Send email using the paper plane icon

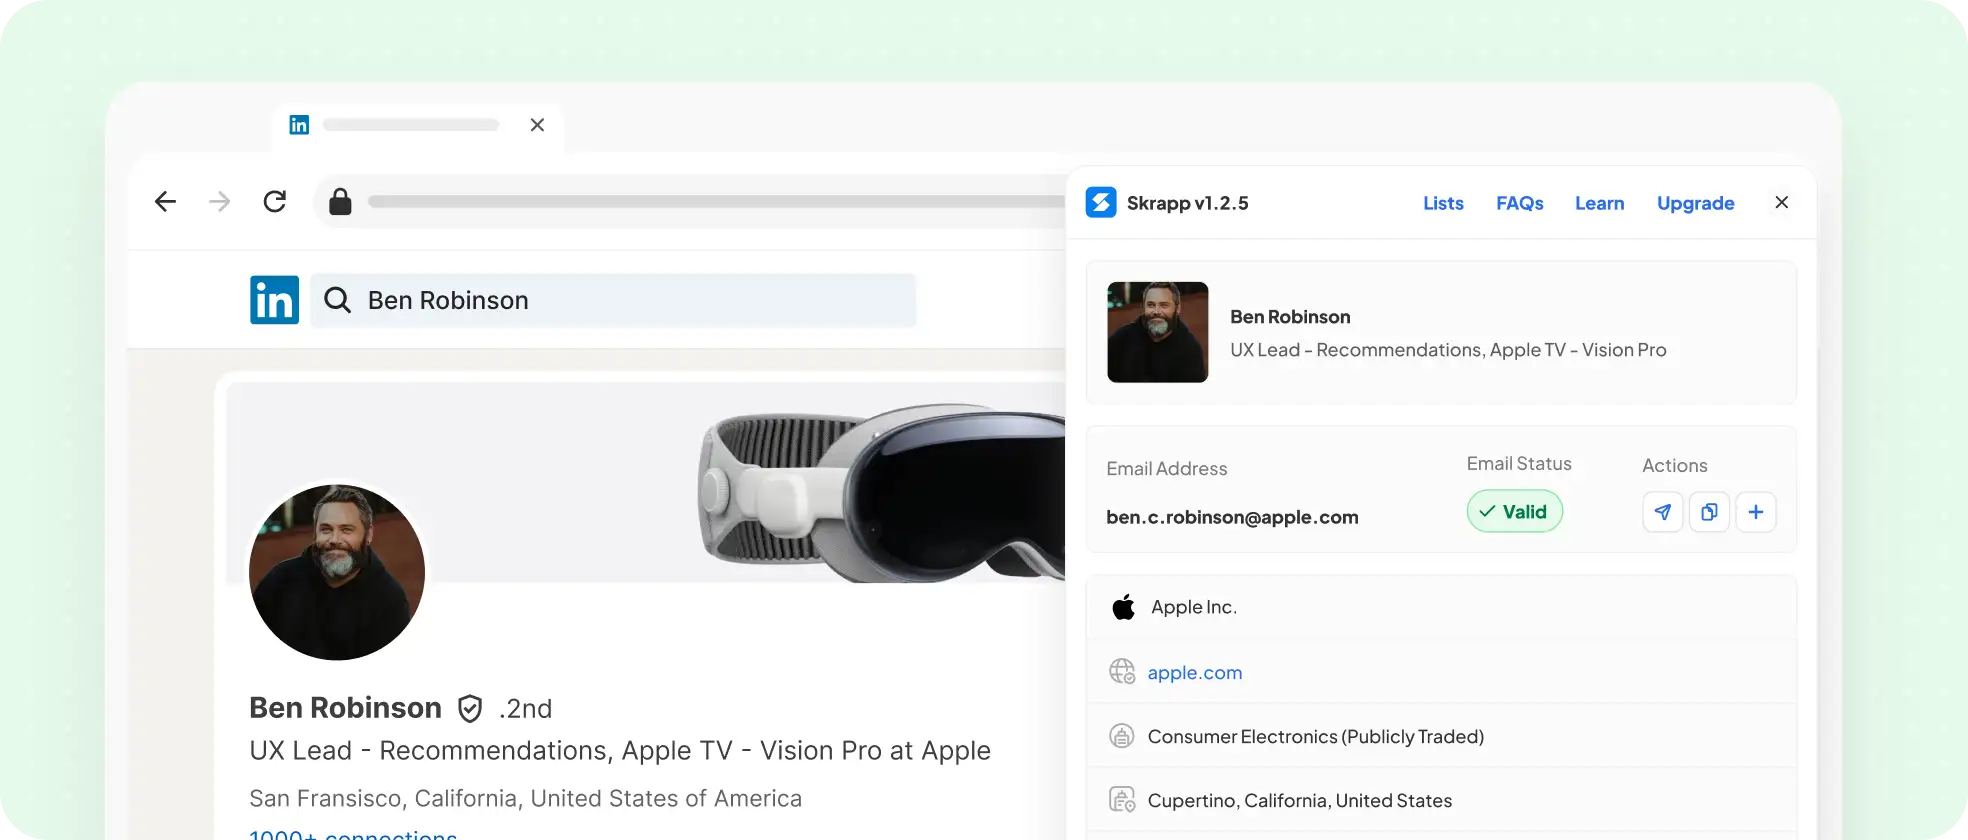point(1663,512)
